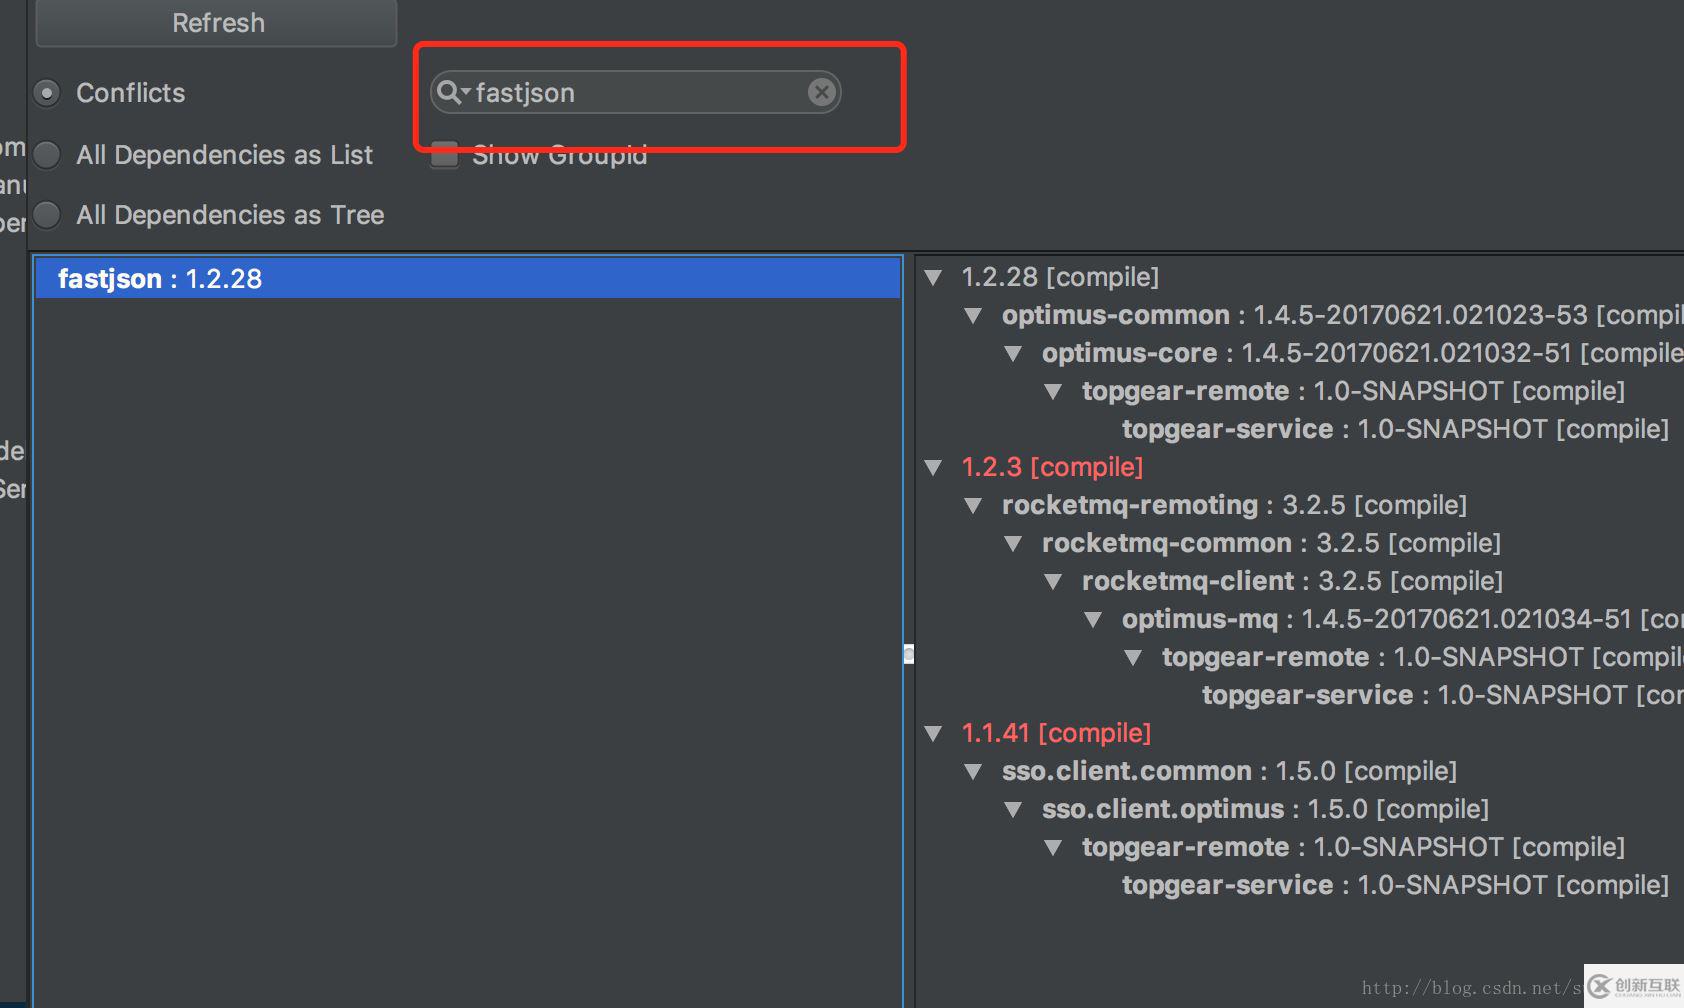Select optimus-mq : 1.4.5 row
Screen dimensions: 1684x1008
(x=1403, y=619)
